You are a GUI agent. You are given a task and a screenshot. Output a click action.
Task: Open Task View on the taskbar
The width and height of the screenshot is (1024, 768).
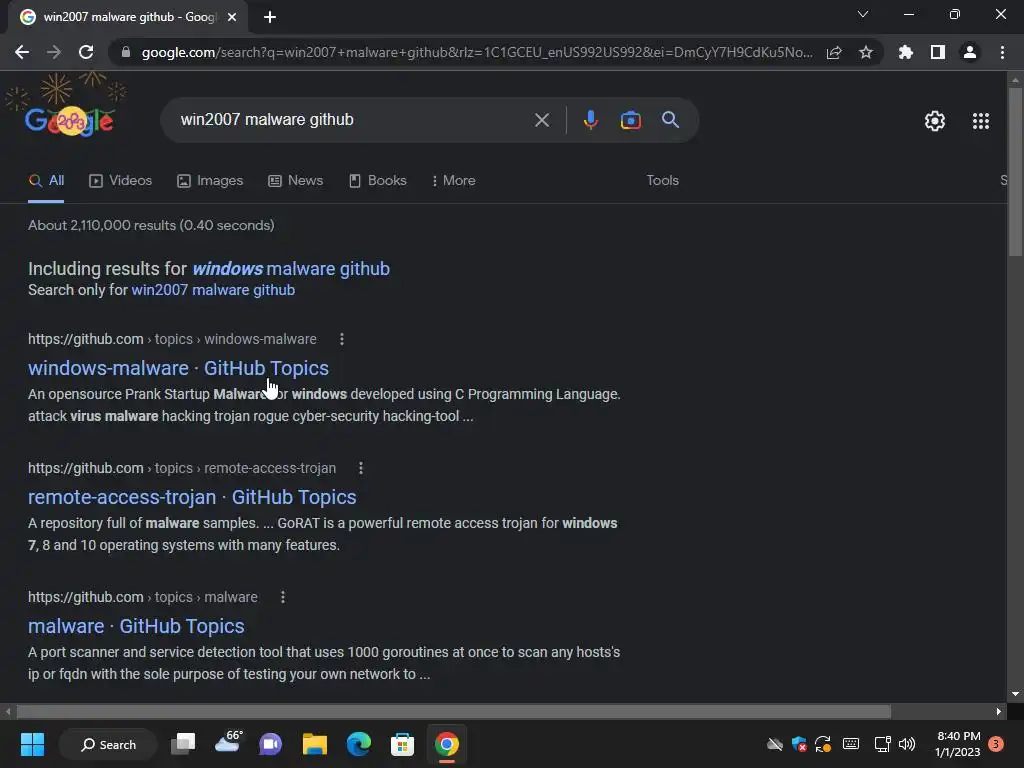point(183,744)
